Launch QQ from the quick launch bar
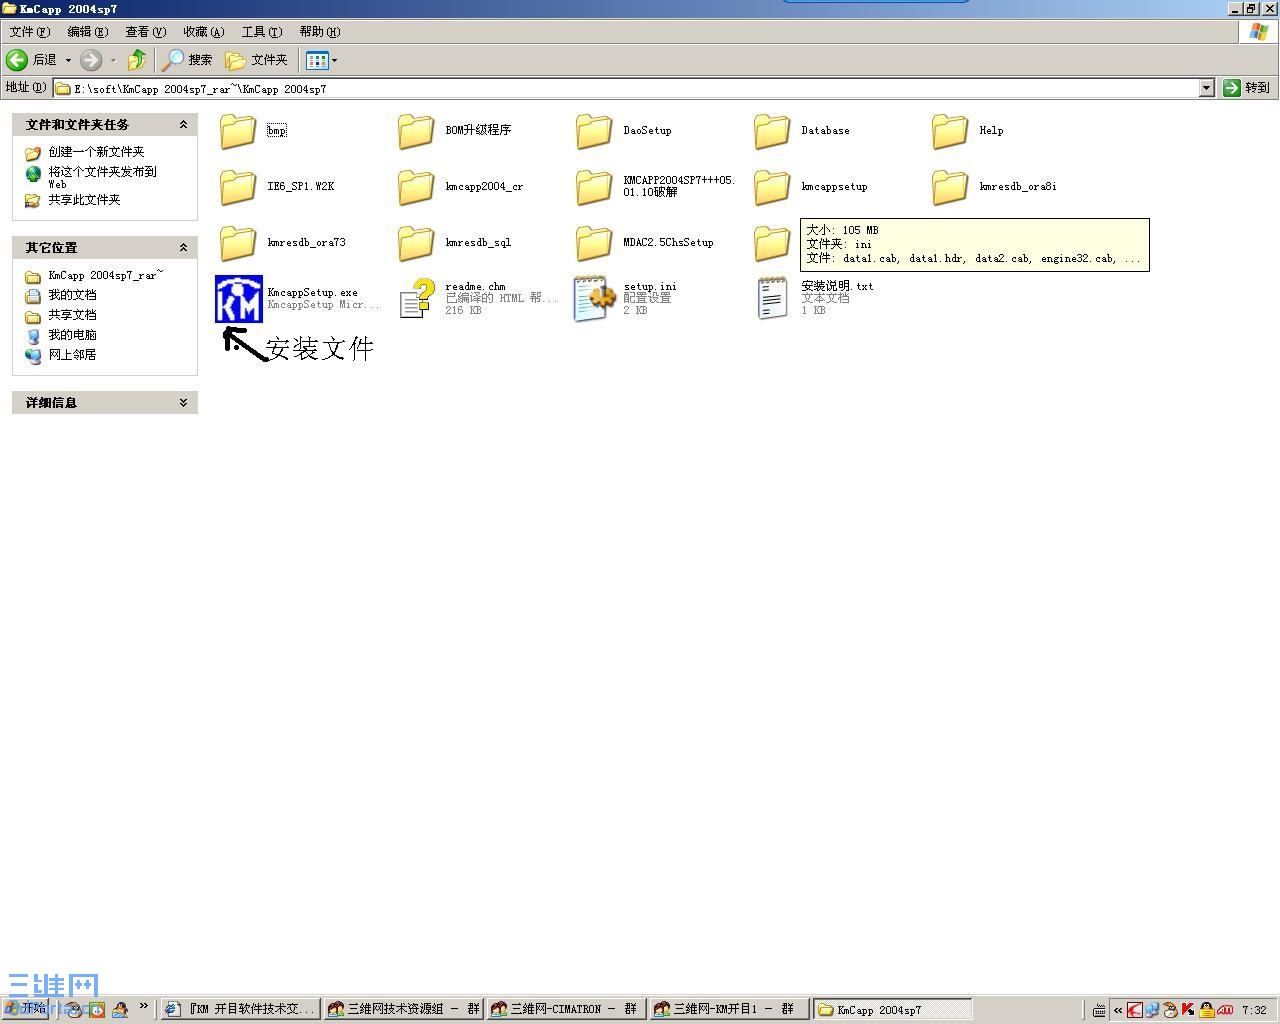The image size is (1280, 1024). tap(120, 1010)
